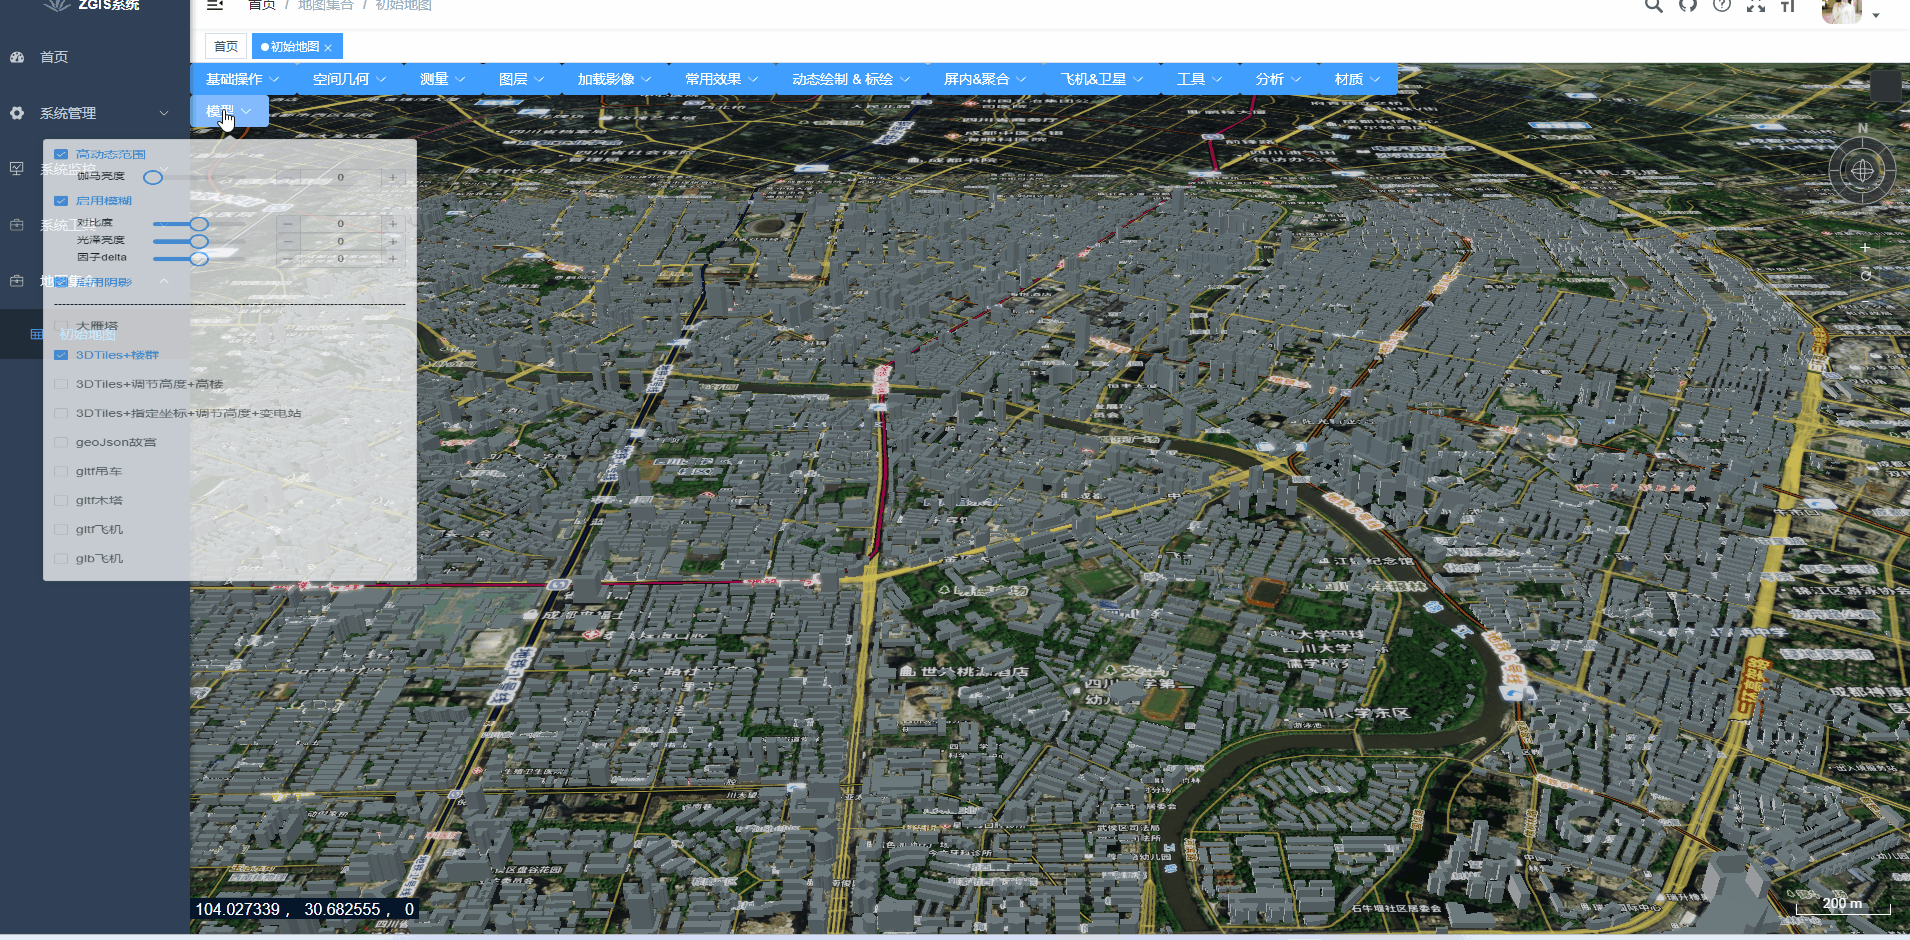Click the table icon beside 初始地图 in sidebar
The image size is (1910, 940).
point(37,335)
